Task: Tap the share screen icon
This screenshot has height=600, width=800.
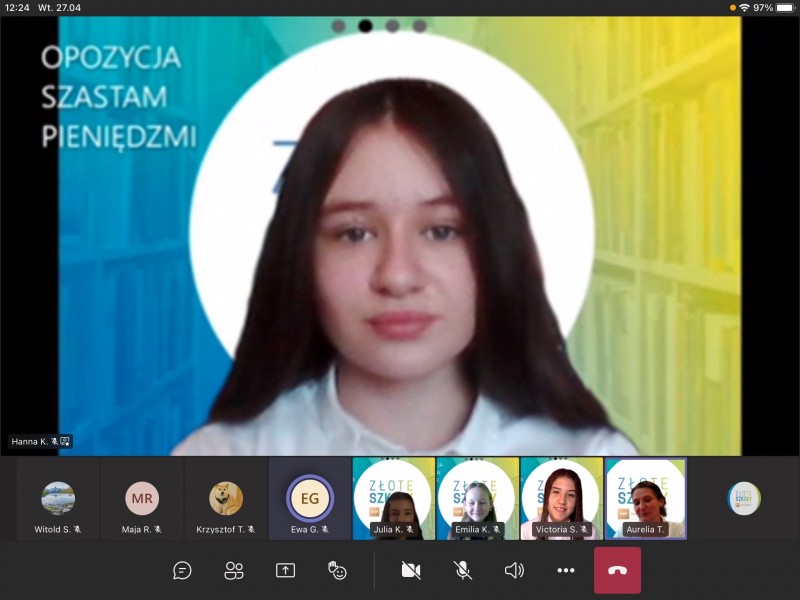Action: click(285, 570)
